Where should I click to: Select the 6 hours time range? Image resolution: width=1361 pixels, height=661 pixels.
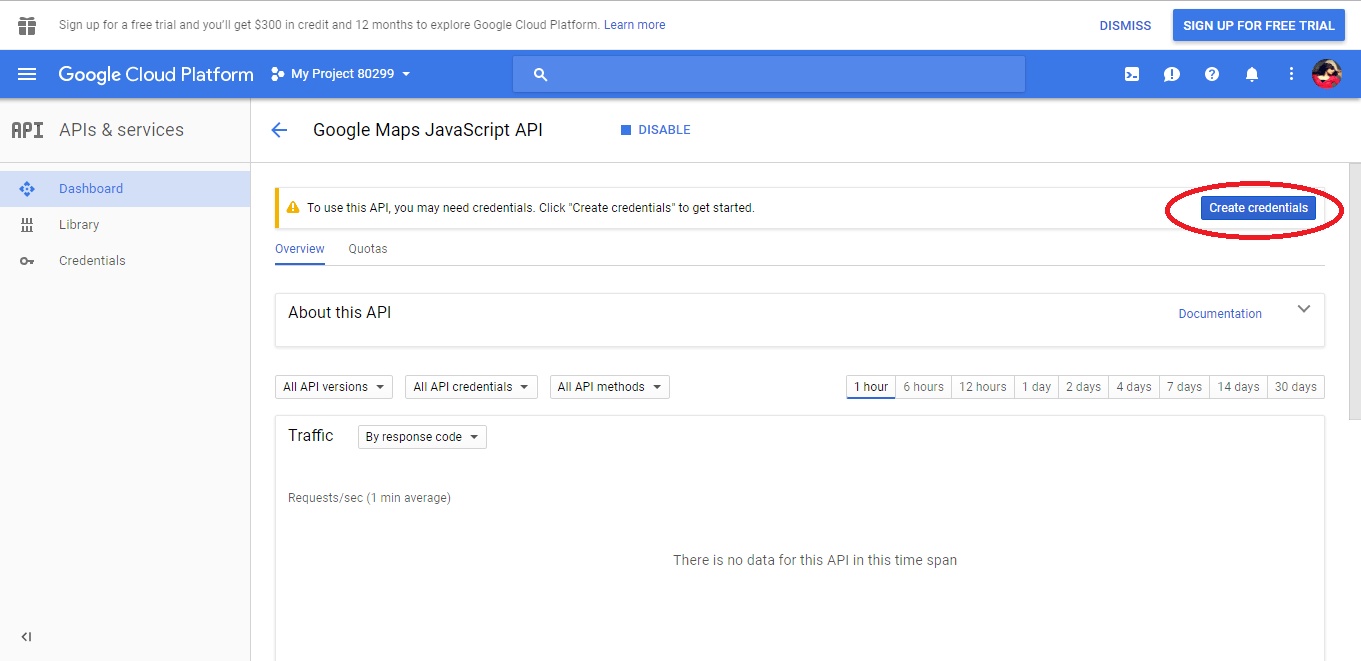[924, 387]
